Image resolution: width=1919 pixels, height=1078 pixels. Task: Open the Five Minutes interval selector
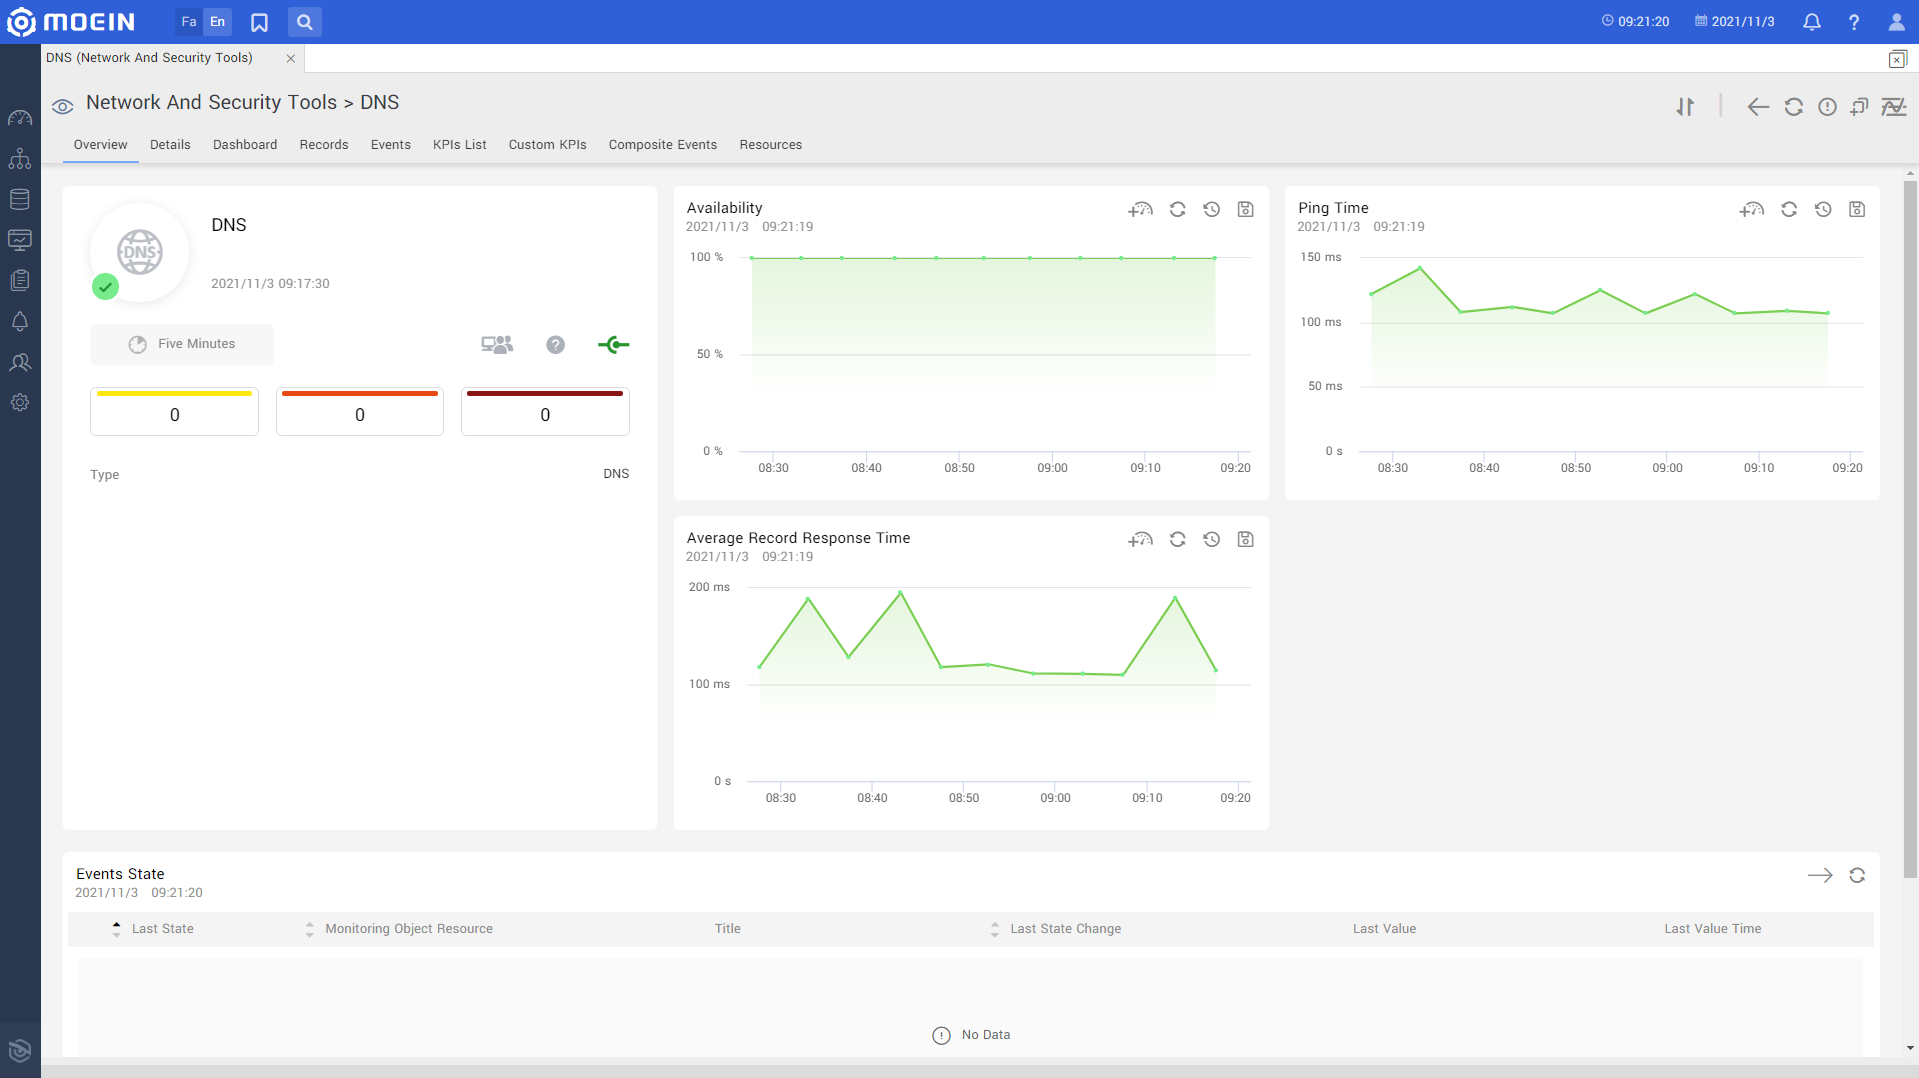182,344
